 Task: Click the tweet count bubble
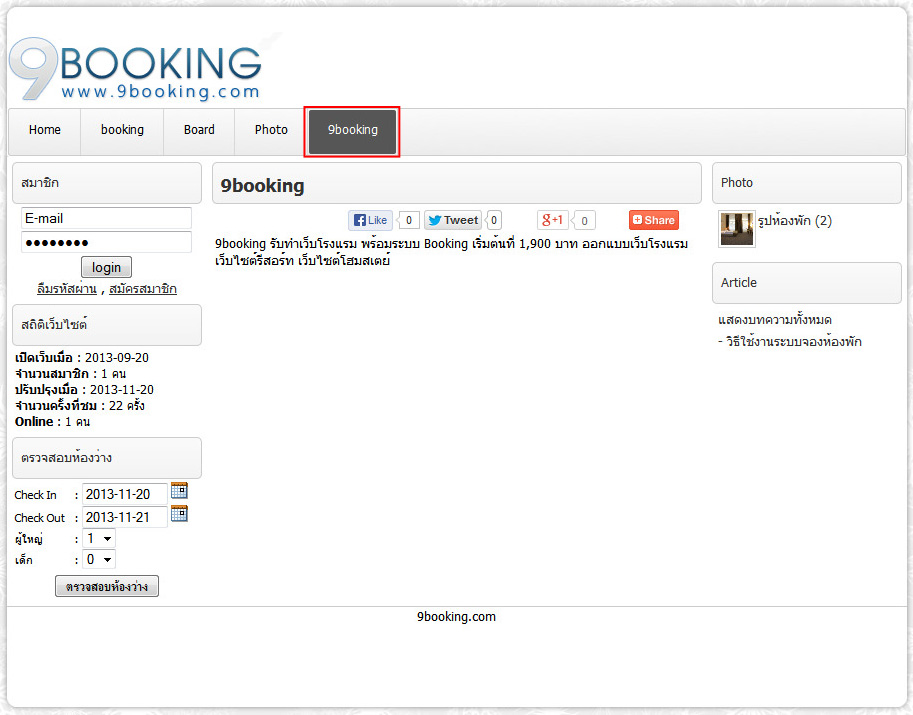pos(494,220)
